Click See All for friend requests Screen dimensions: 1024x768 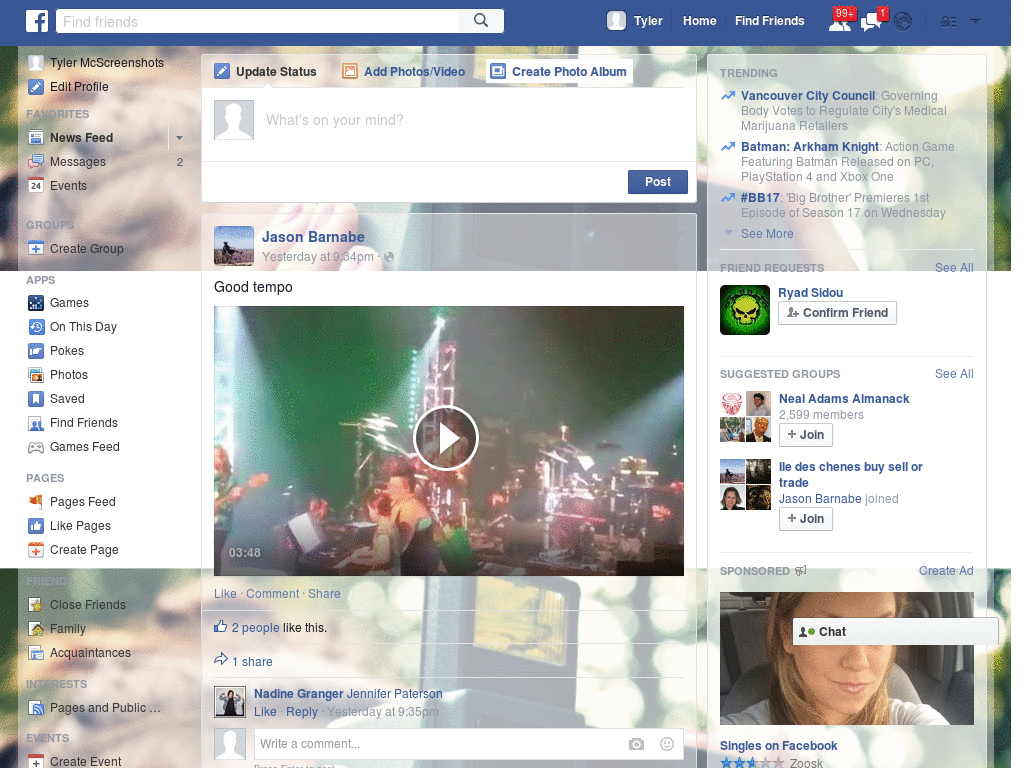953,268
